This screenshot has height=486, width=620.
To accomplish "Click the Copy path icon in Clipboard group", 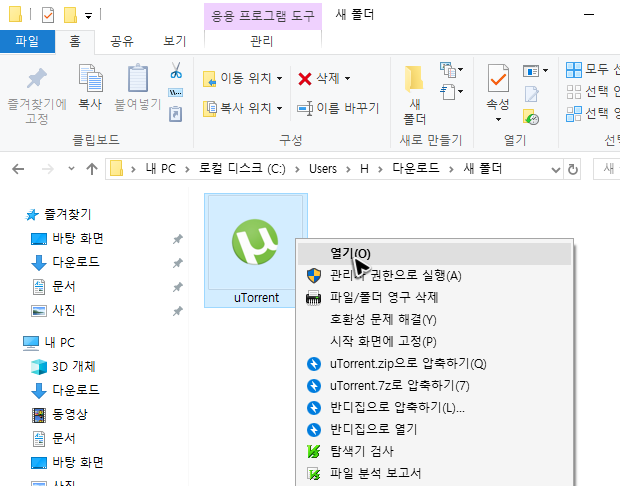I will (176, 93).
